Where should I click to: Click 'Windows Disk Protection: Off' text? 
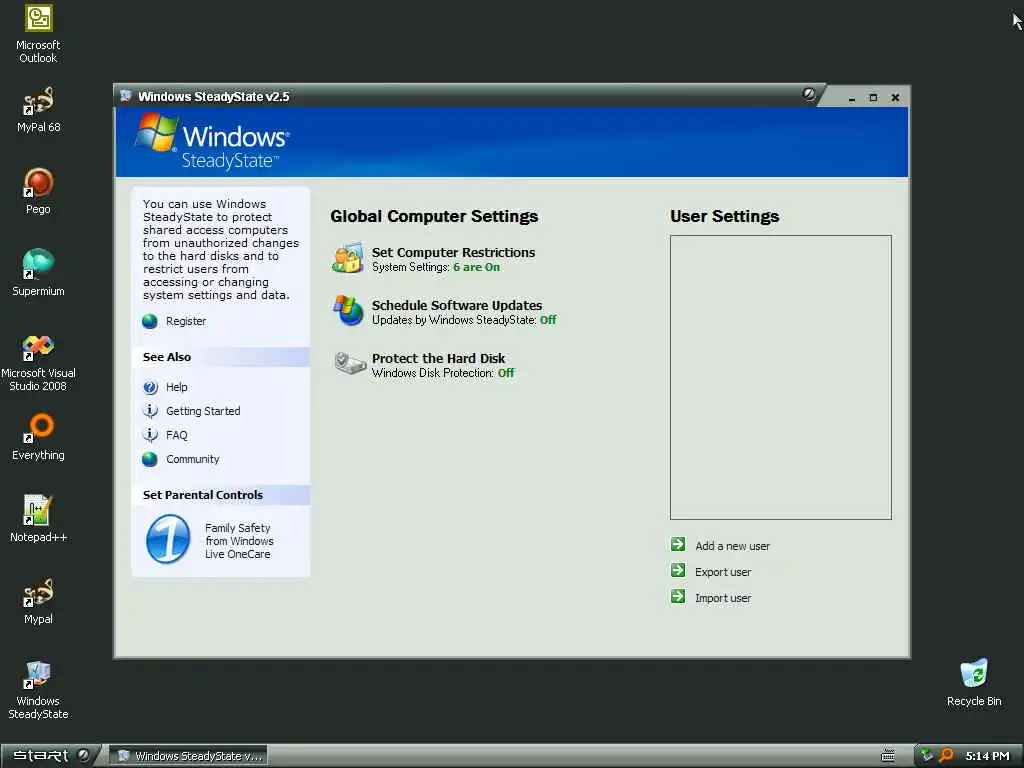point(443,373)
